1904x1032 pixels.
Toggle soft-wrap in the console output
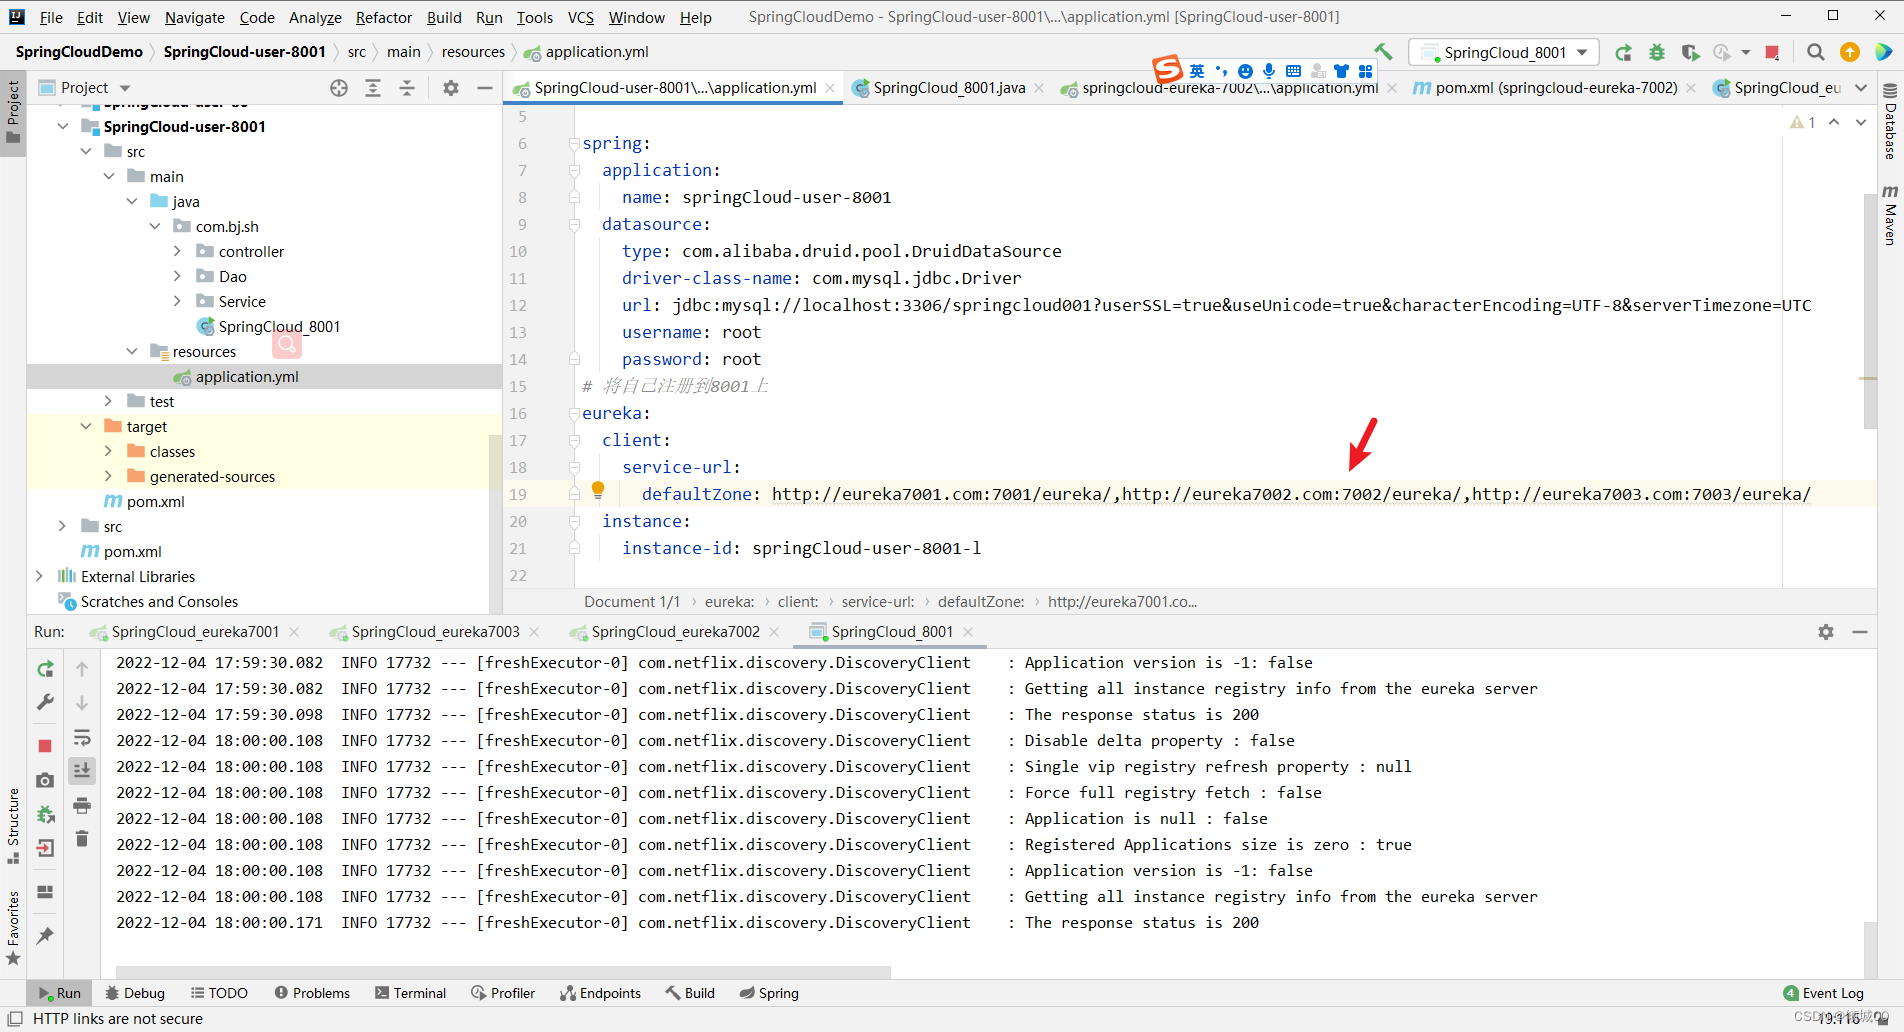click(82, 737)
